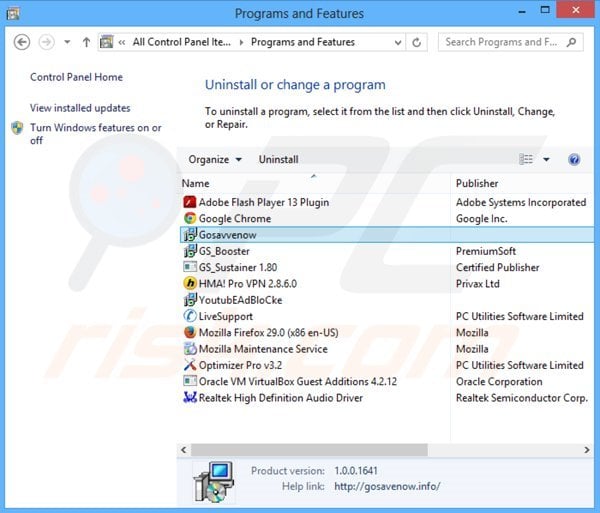Click the Back navigation arrow
This screenshot has width=600, height=513.
pyautogui.click(x=22, y=42)
